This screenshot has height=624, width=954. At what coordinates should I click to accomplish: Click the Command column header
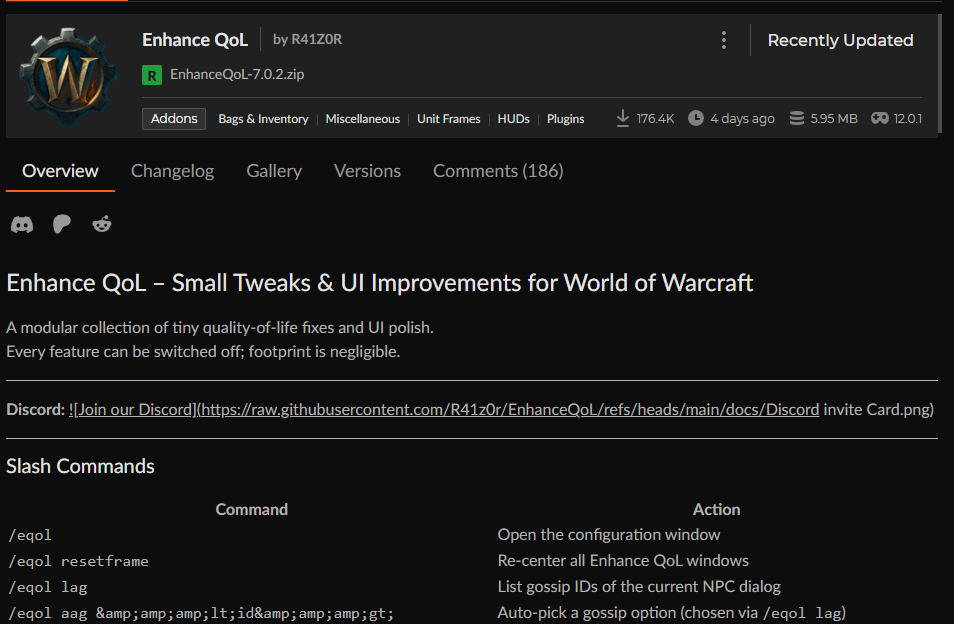[251, 510]
